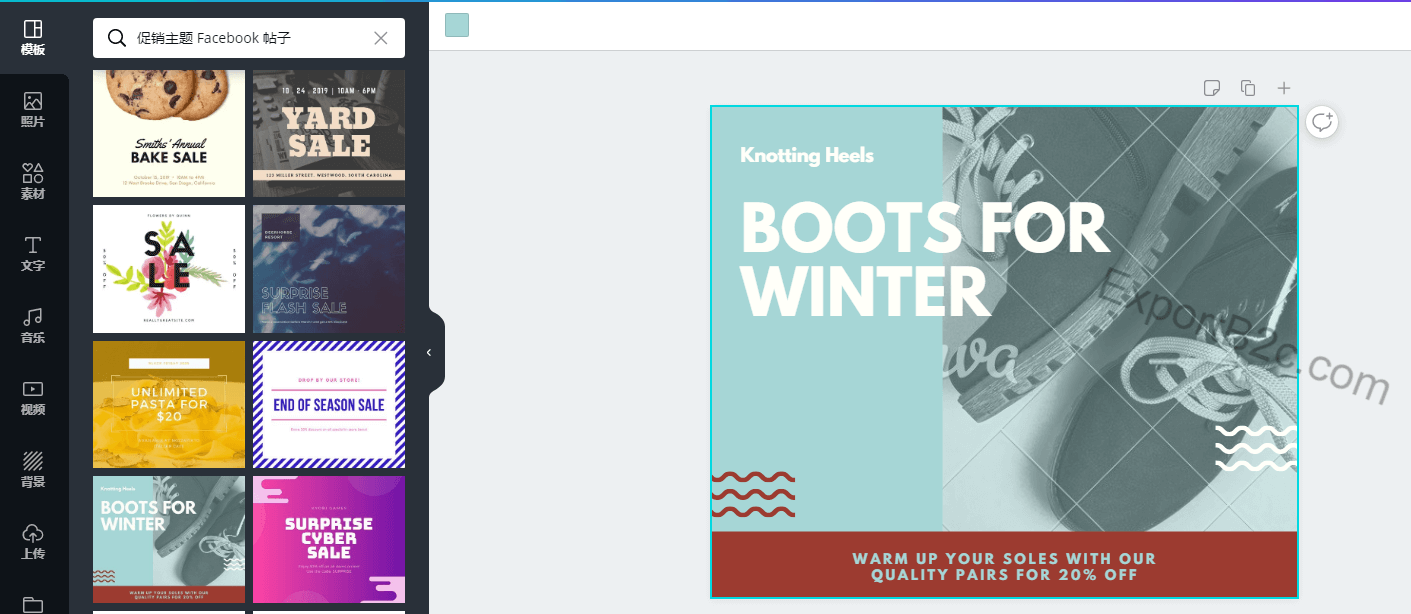Select the Surprise Cyber Sale template
Screen dimensions: 1411x614
(329, 540)
